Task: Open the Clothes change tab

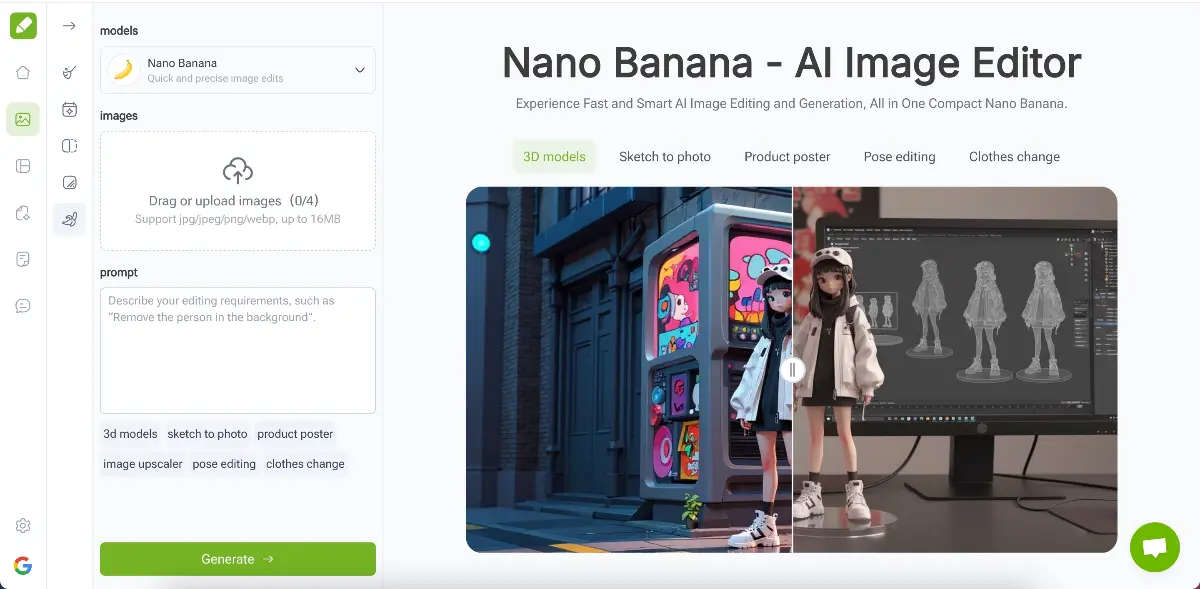Action: point(1014,156)
